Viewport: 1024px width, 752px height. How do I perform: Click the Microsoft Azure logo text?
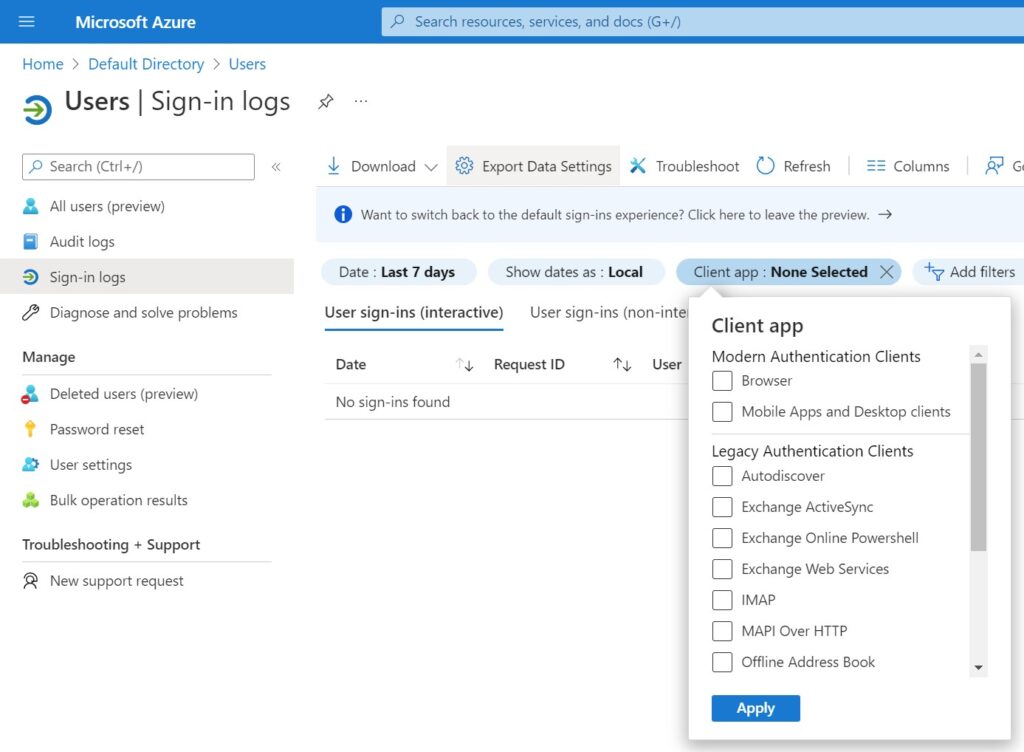(135, 22)
